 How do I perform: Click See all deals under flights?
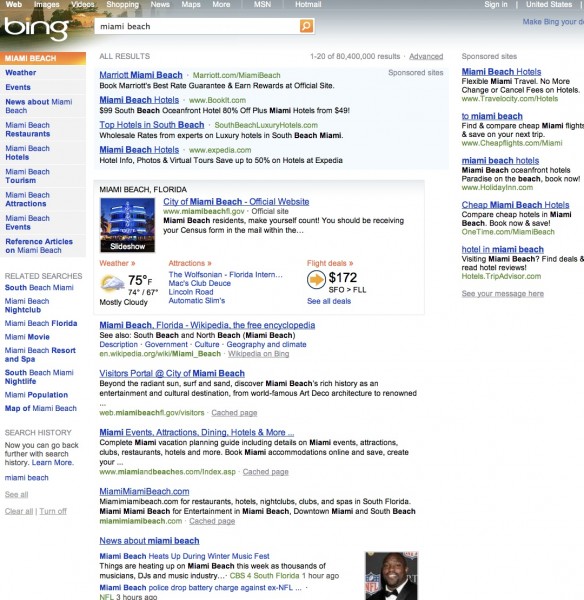[x=329, y=302]
